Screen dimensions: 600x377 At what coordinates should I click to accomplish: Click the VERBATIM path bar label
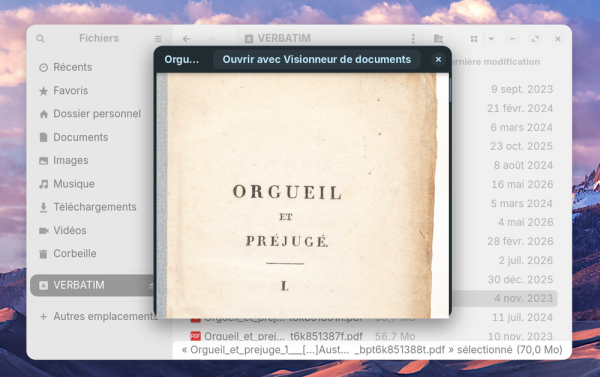[x=284, y=38]
